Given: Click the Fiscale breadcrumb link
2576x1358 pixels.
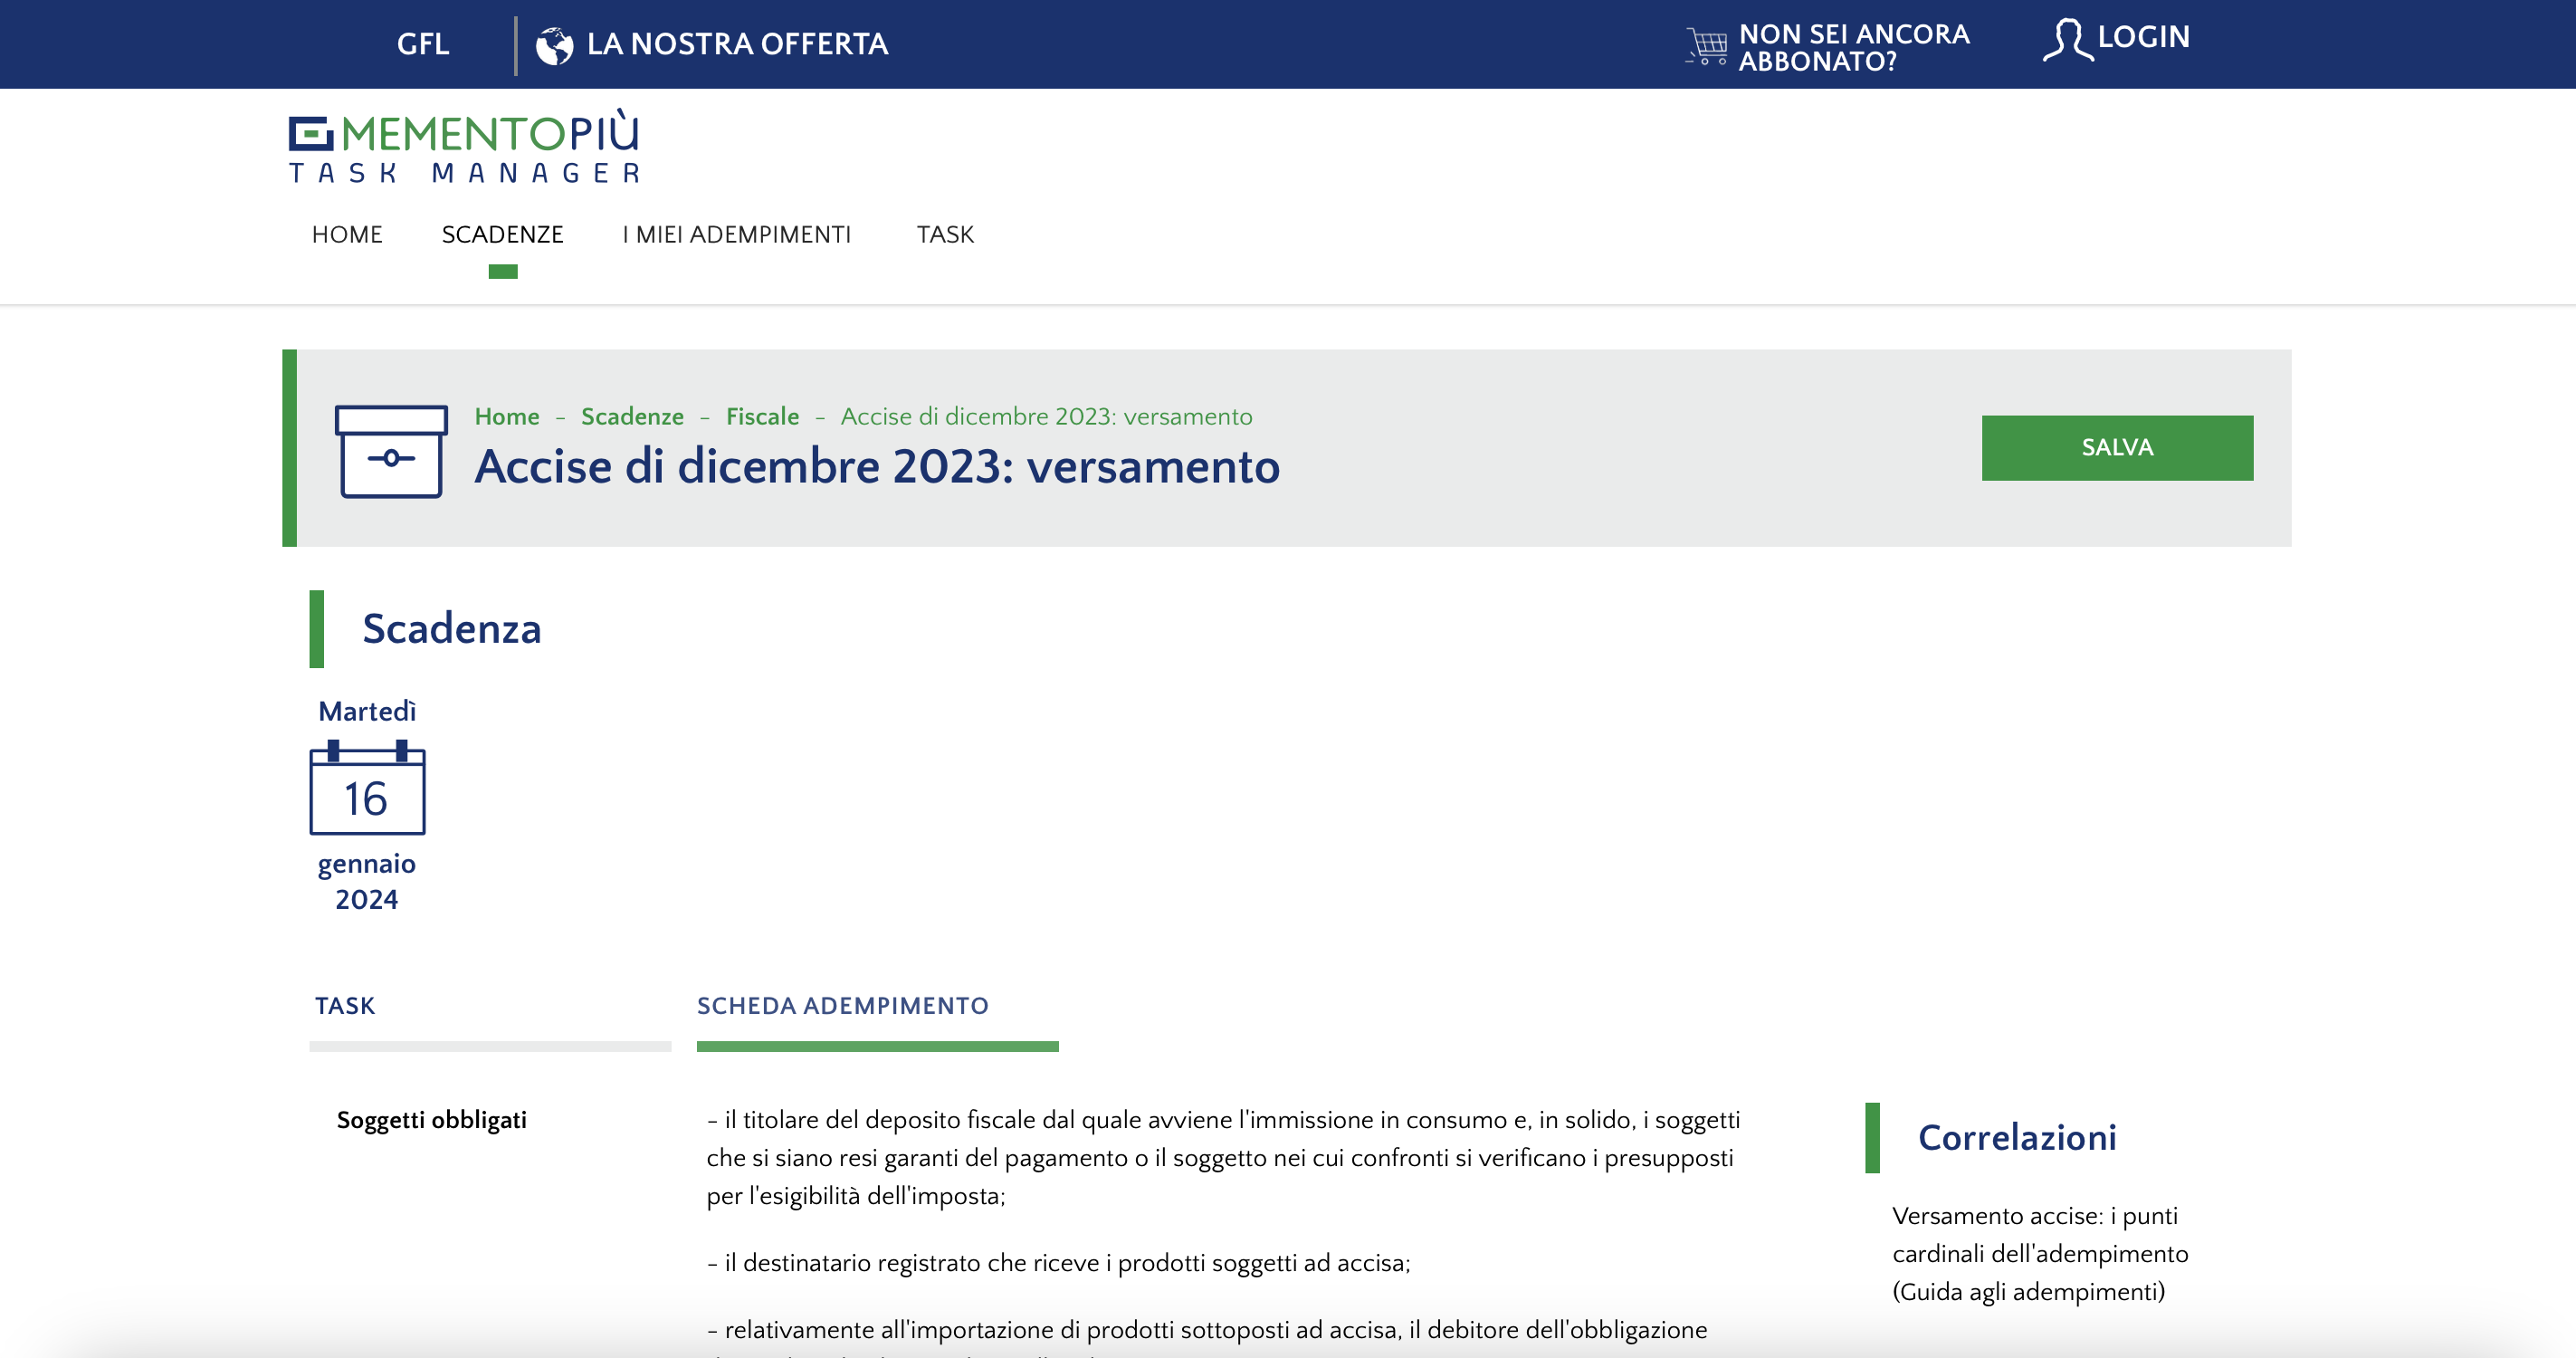Looking at the screenshot, I should point(763,416).
